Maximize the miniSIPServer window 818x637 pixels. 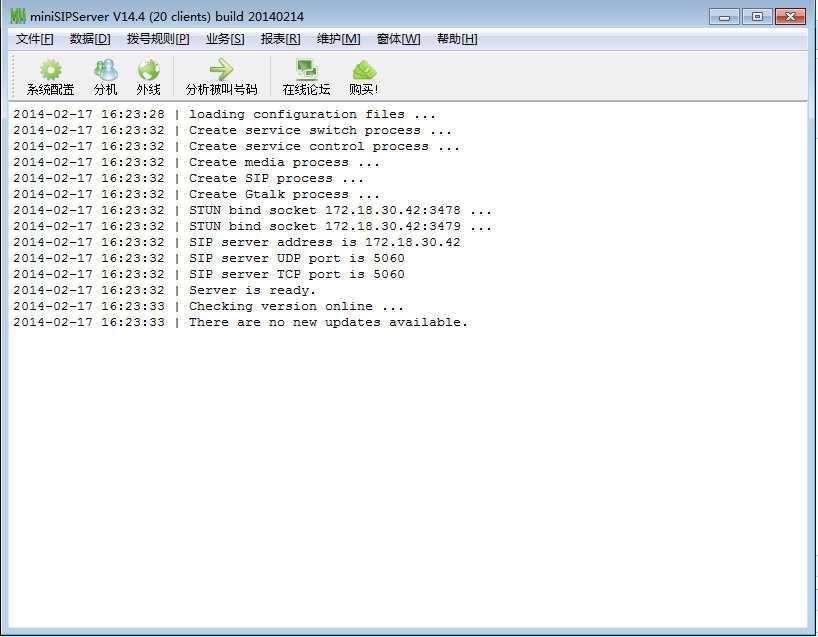tap(757, 17)
